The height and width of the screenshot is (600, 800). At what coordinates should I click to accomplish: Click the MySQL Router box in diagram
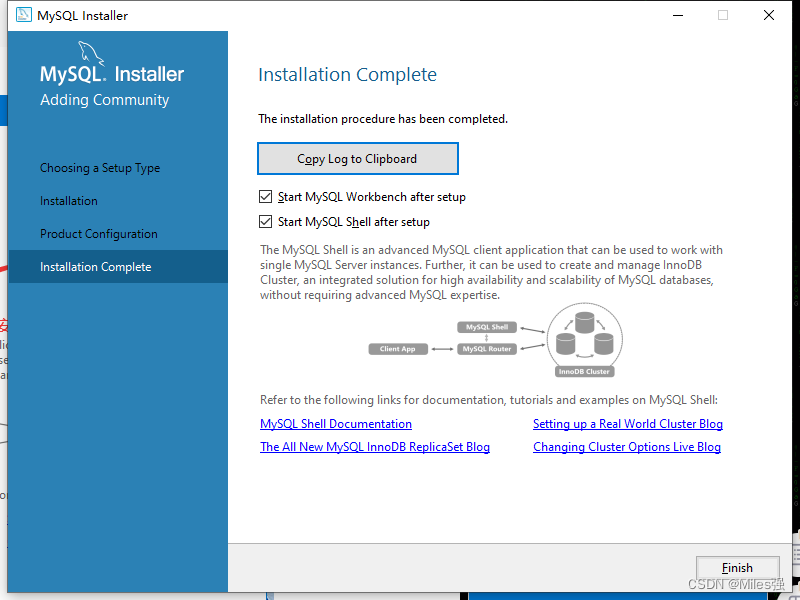pos(487,349)
